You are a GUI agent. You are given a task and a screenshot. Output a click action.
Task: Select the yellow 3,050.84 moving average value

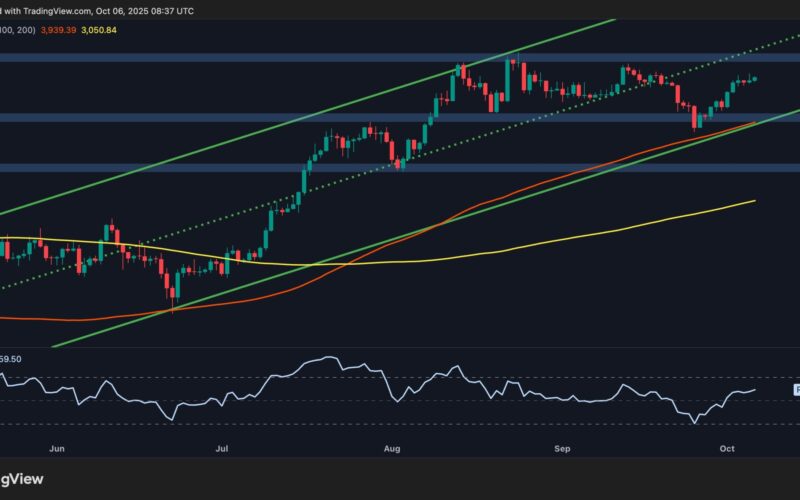[x=118, y=30]
